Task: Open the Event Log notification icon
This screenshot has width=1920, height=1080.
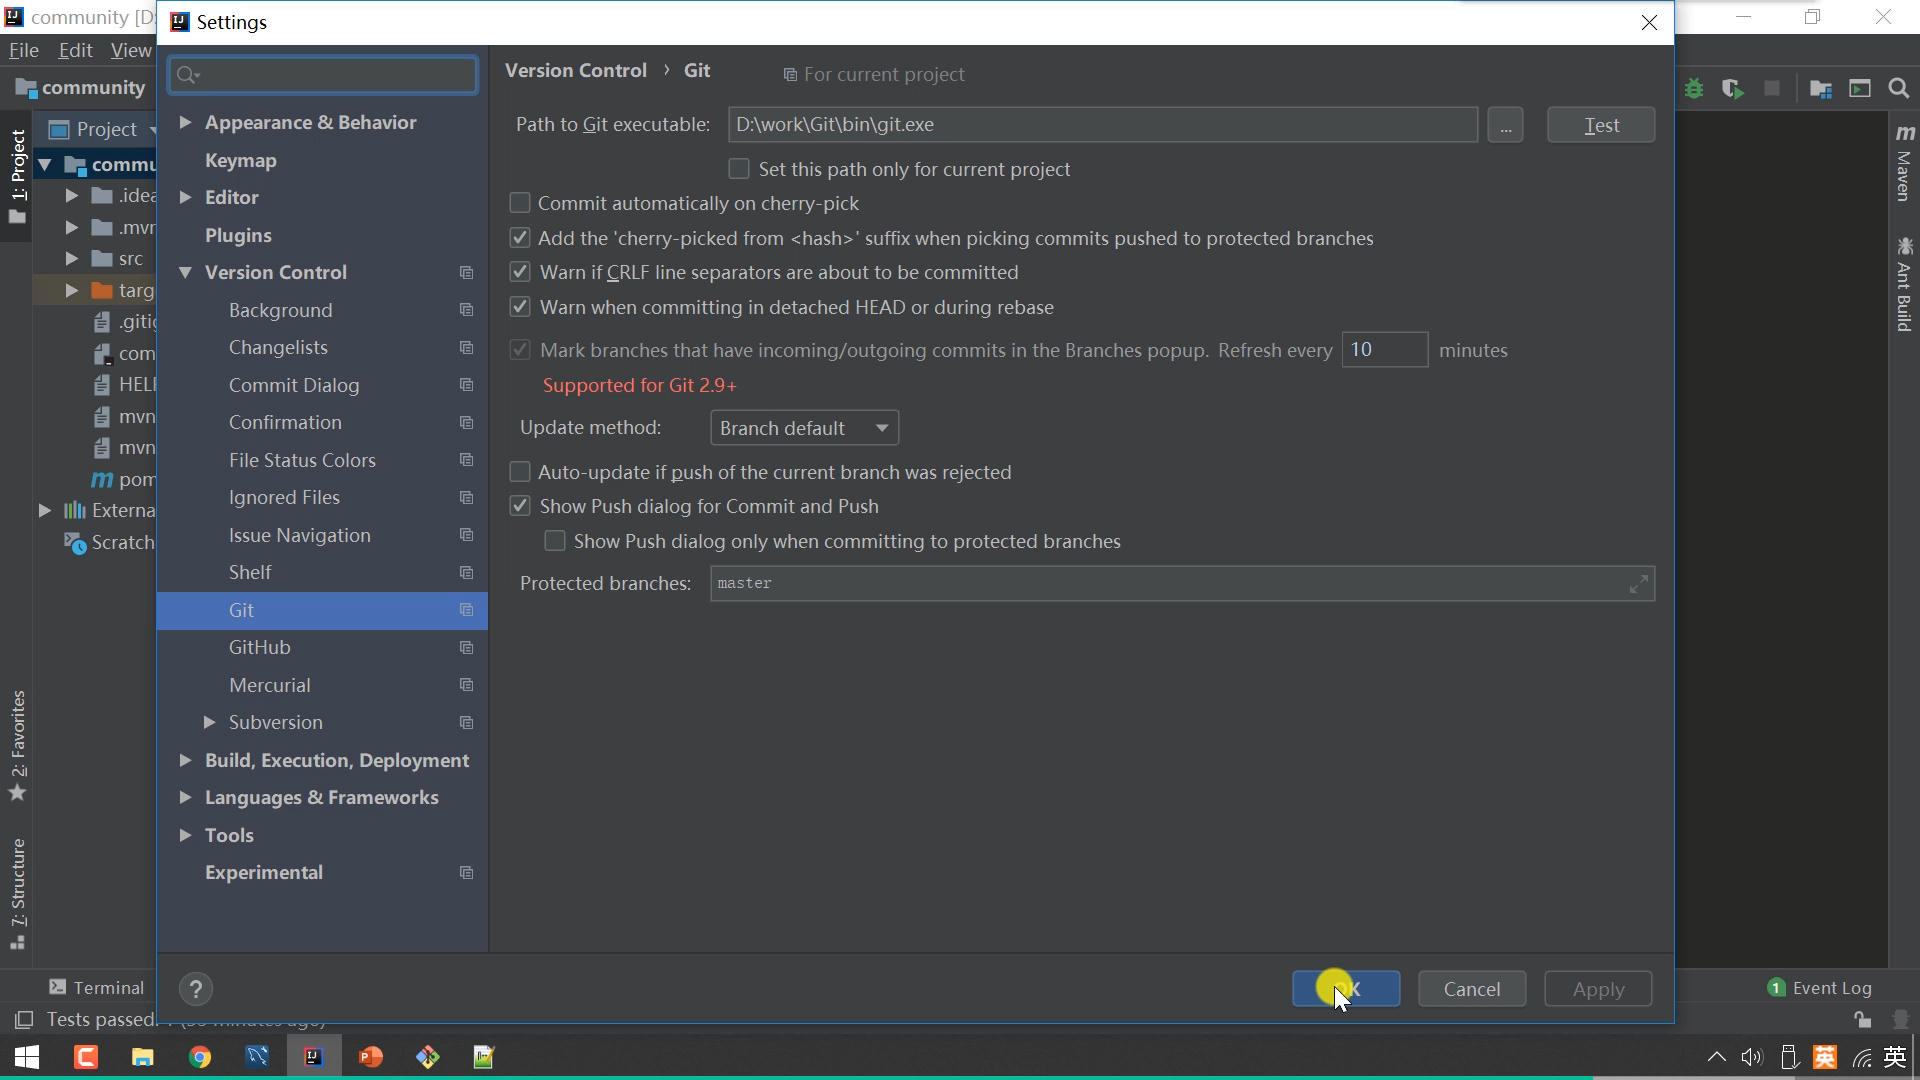Action: [x=1776, y=988]
